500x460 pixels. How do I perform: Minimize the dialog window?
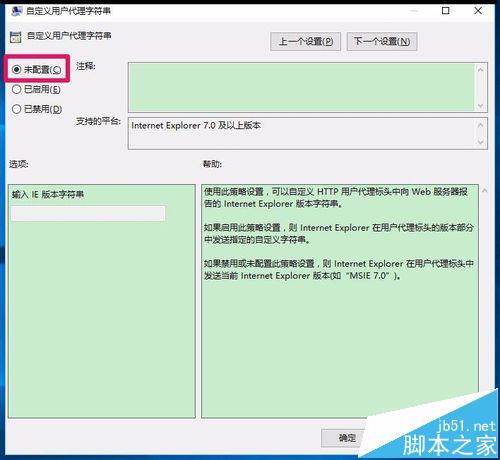[414, 11]
